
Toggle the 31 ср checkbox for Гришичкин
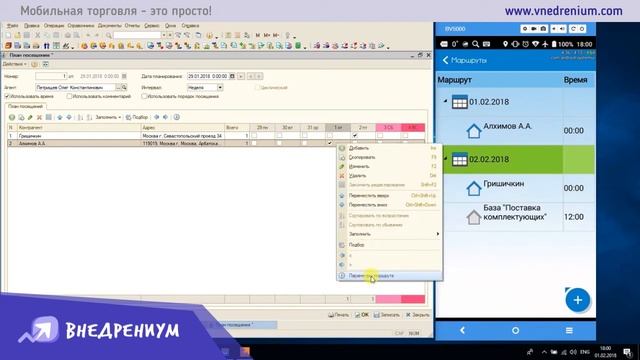[304, 135]
